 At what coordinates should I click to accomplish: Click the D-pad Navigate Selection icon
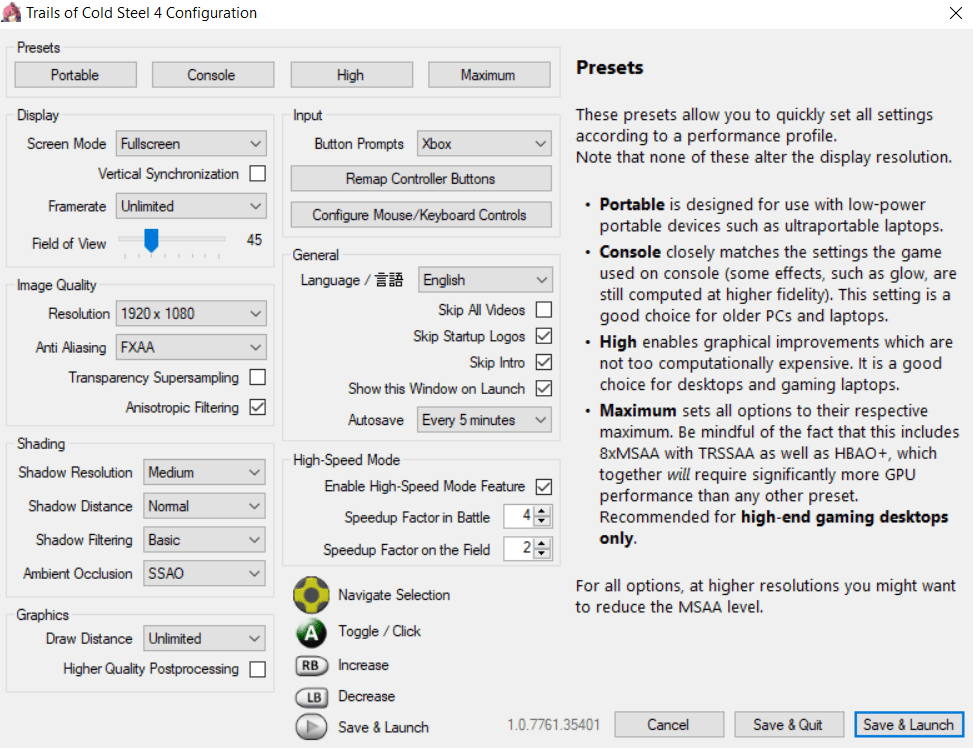[x=311, y=595]
